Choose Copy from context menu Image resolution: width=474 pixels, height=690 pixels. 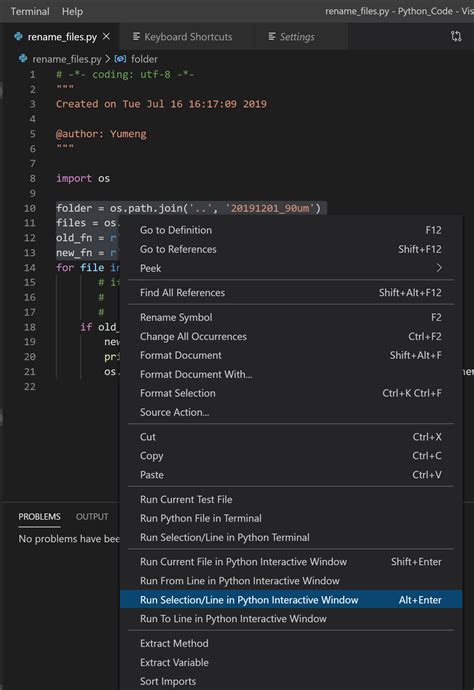(290, 455)
